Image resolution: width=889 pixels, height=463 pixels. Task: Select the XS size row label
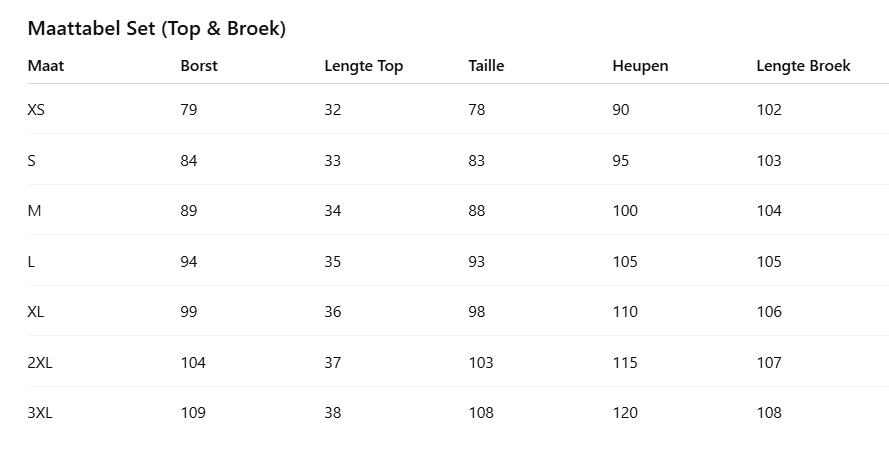(x=36, y=110)
